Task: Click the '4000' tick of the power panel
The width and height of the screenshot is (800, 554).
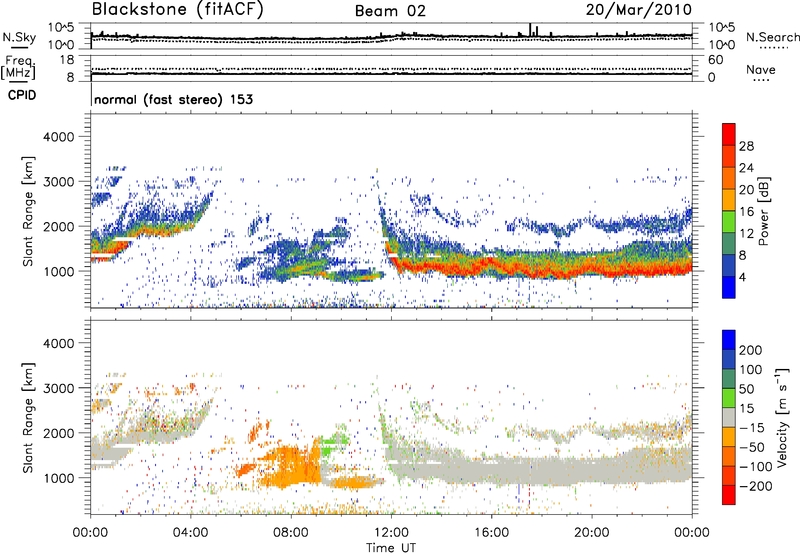Action: [59, 137]
